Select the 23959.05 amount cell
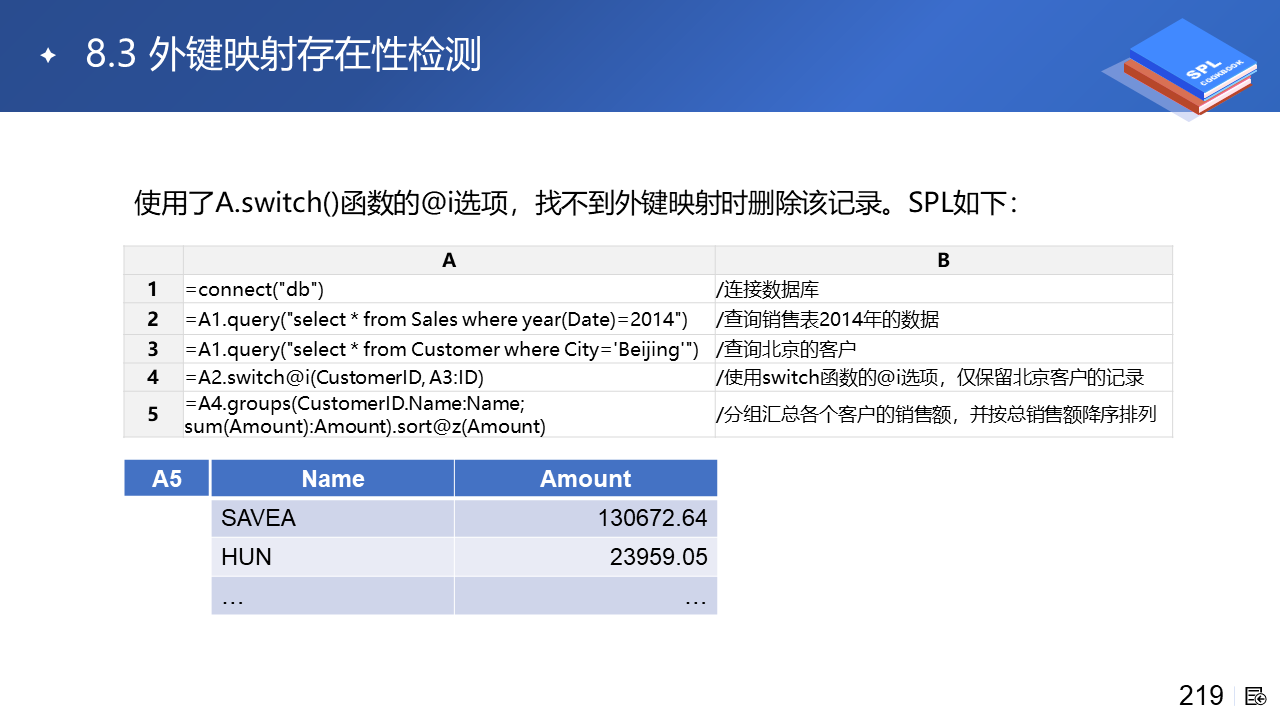Image resolution: width=1280 pixels, height=720 pixels. (585, 557)
